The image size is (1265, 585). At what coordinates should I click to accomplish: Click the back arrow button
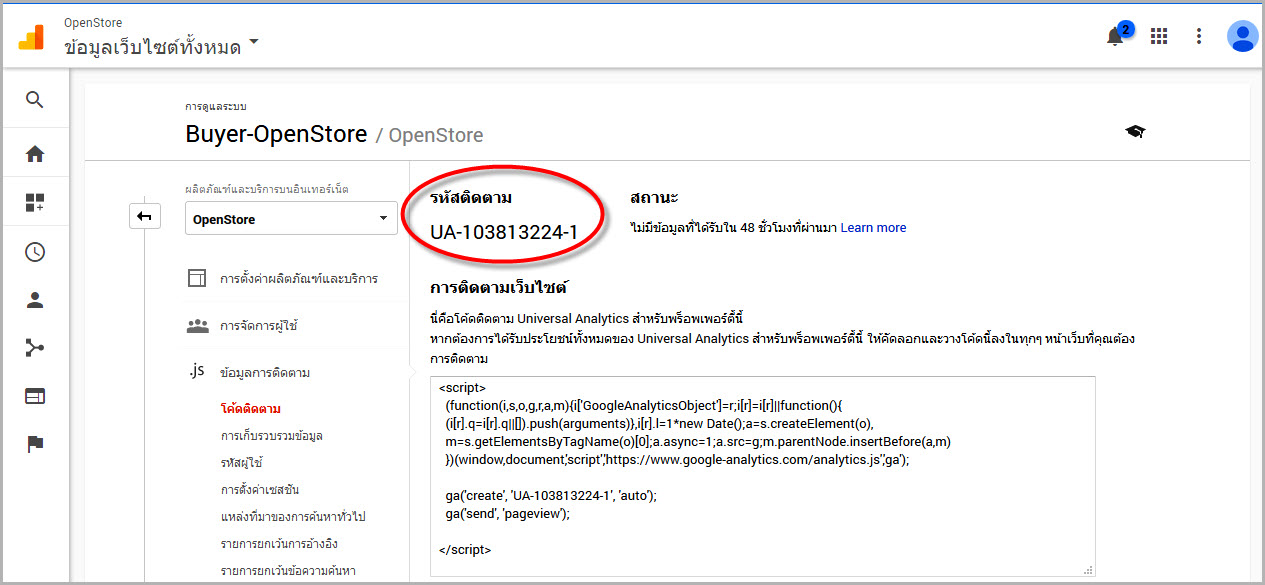[x=145, y=216]
